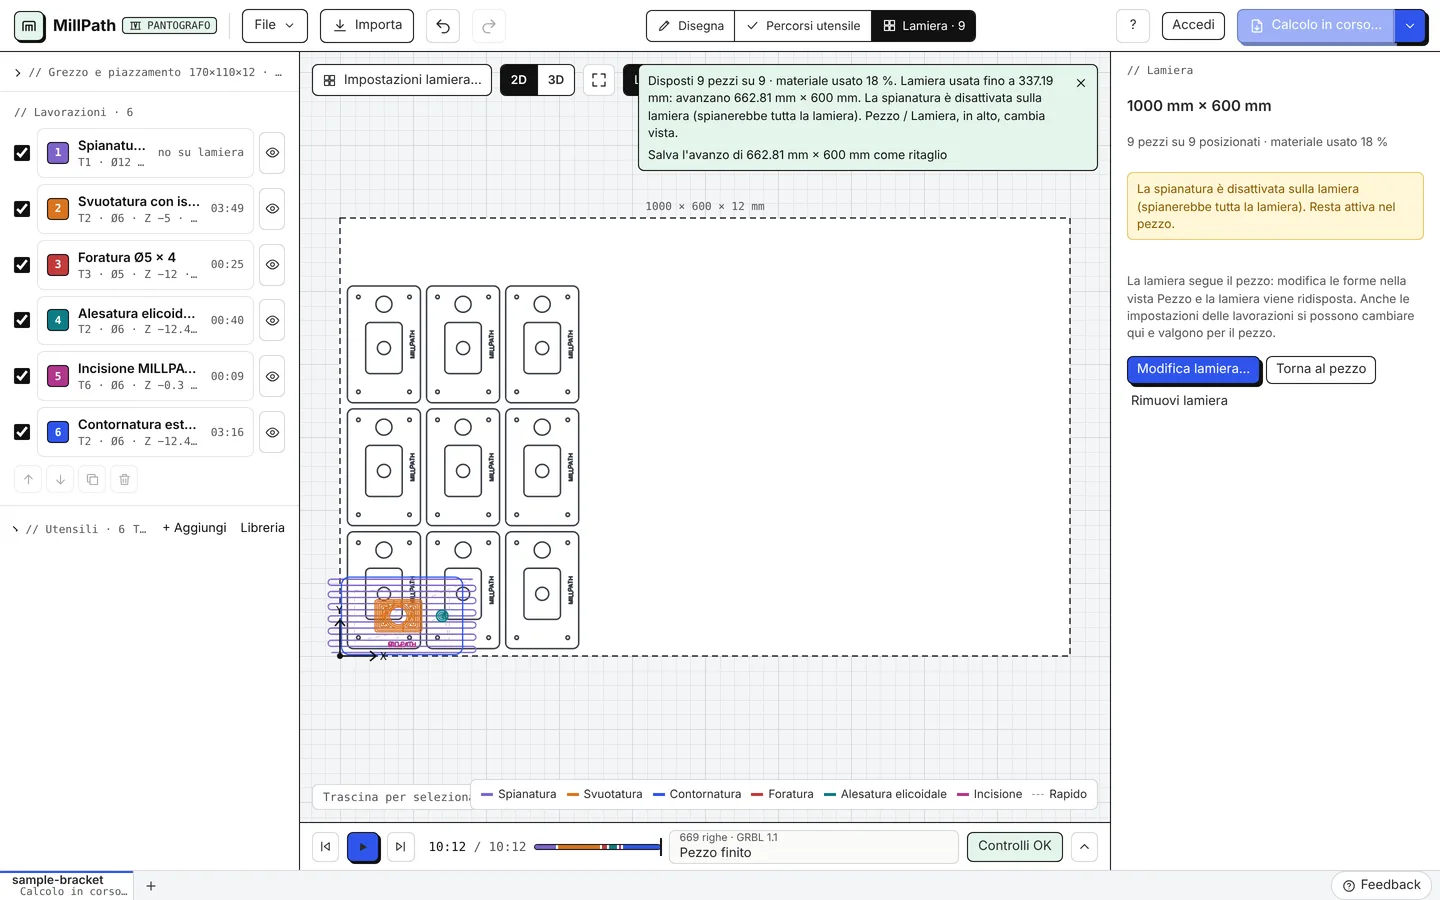Click the Importa button
The height and width of the screenshot is (900, 1440).
pyautogui.click(x=367, y=25)
